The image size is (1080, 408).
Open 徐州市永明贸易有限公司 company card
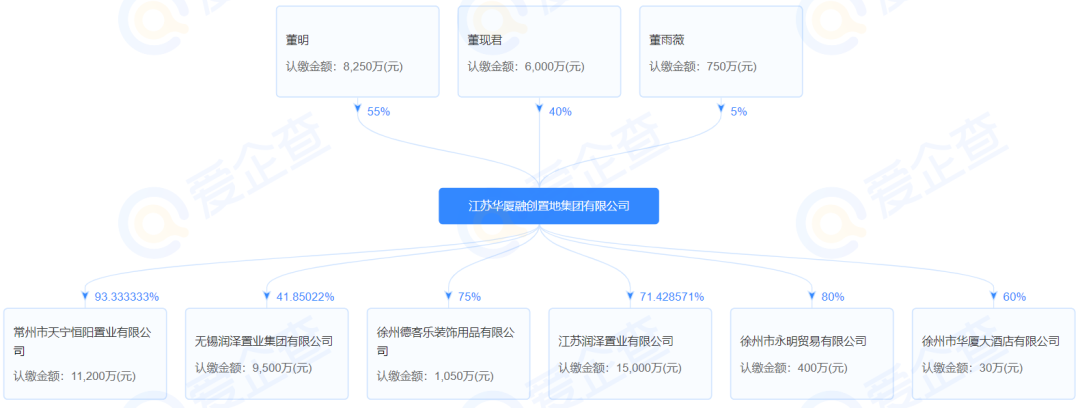812,354
